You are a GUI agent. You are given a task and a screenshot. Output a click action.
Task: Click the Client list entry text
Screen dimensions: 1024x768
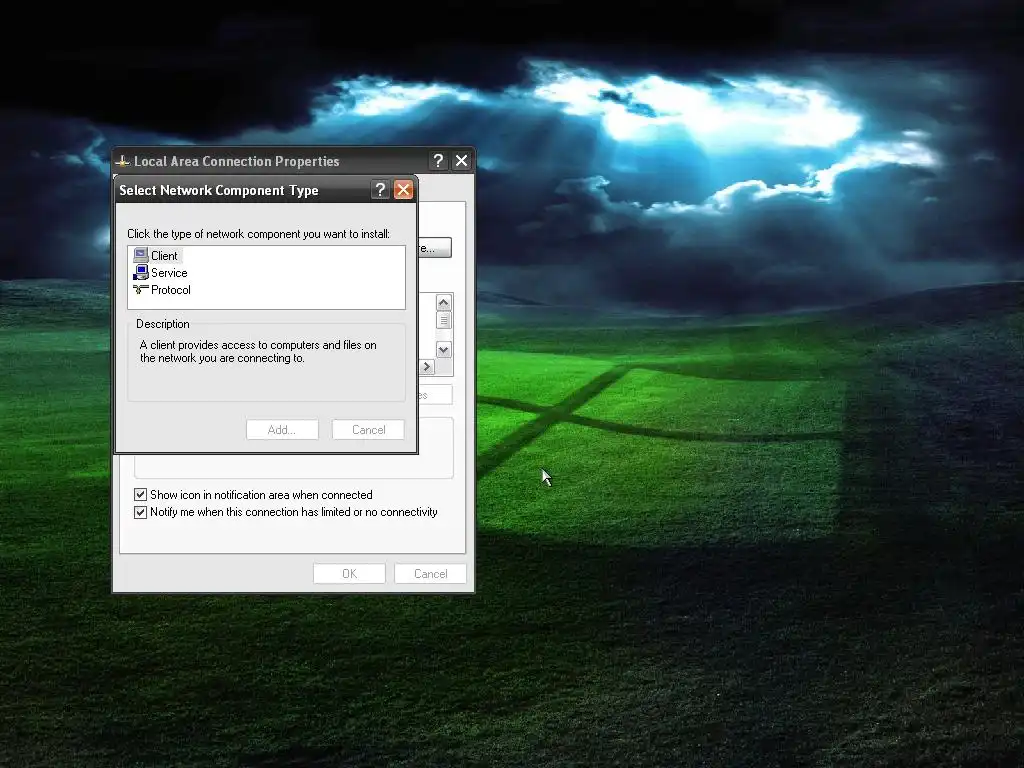(x=164, y=255)
